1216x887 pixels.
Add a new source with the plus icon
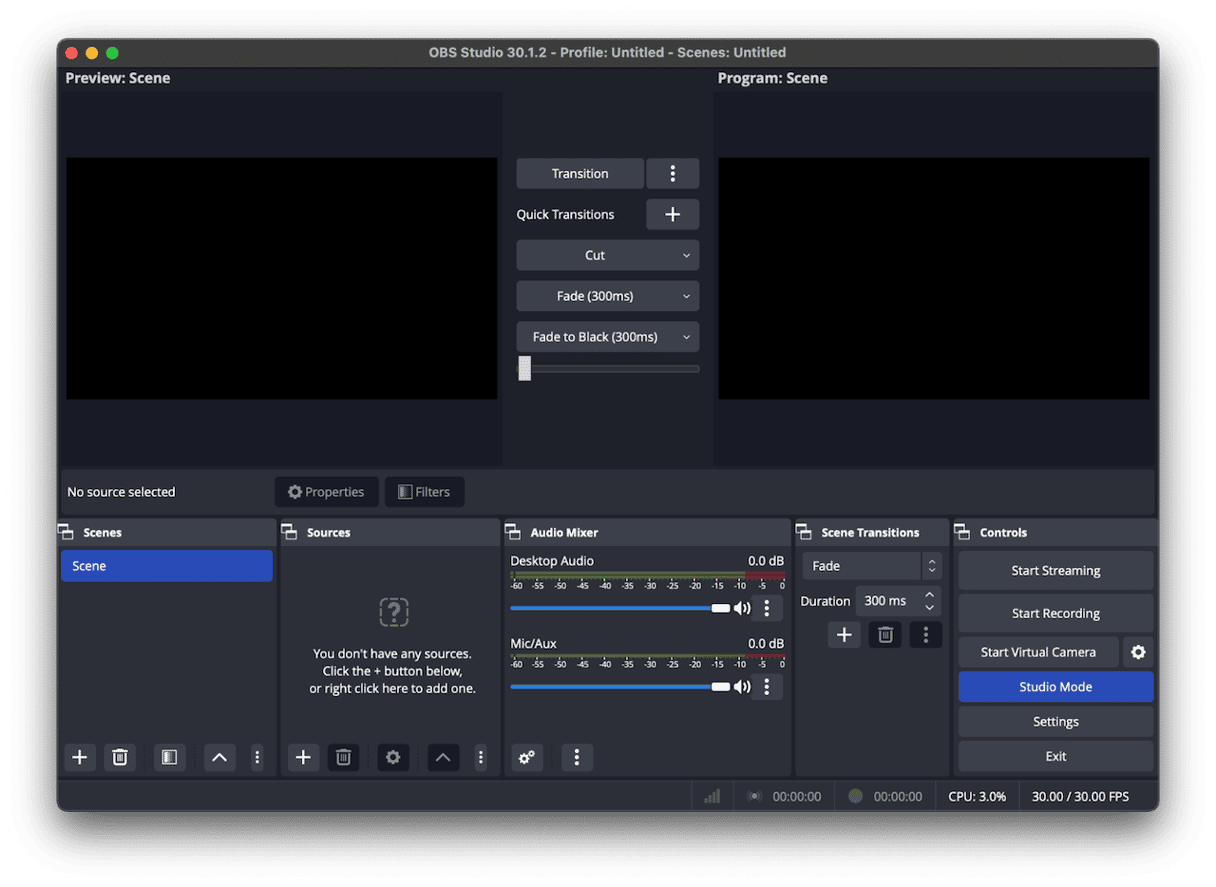coord(303,757)
